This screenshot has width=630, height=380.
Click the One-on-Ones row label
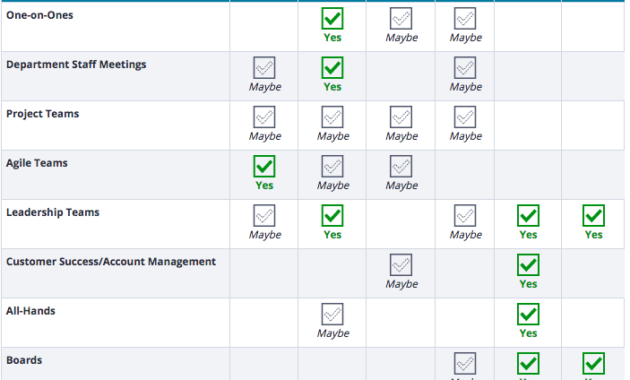pos(40,15)
